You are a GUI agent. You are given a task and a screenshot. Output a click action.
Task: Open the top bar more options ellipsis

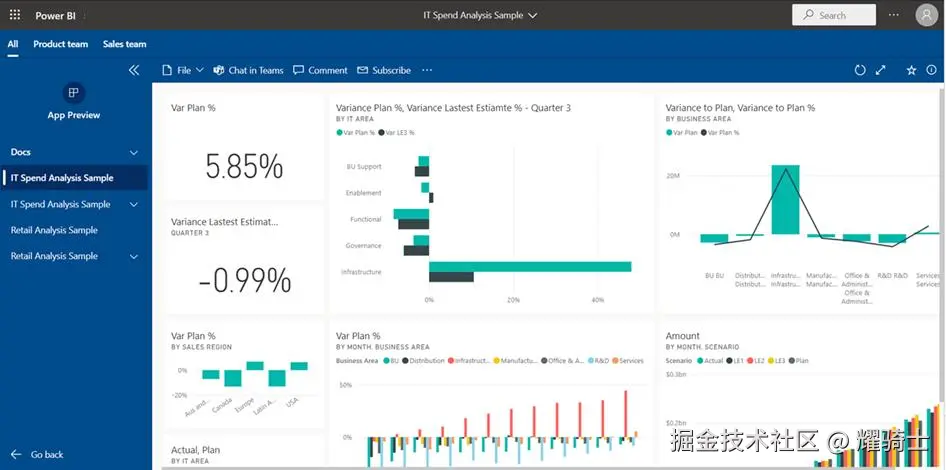click(x=894, y=15)
